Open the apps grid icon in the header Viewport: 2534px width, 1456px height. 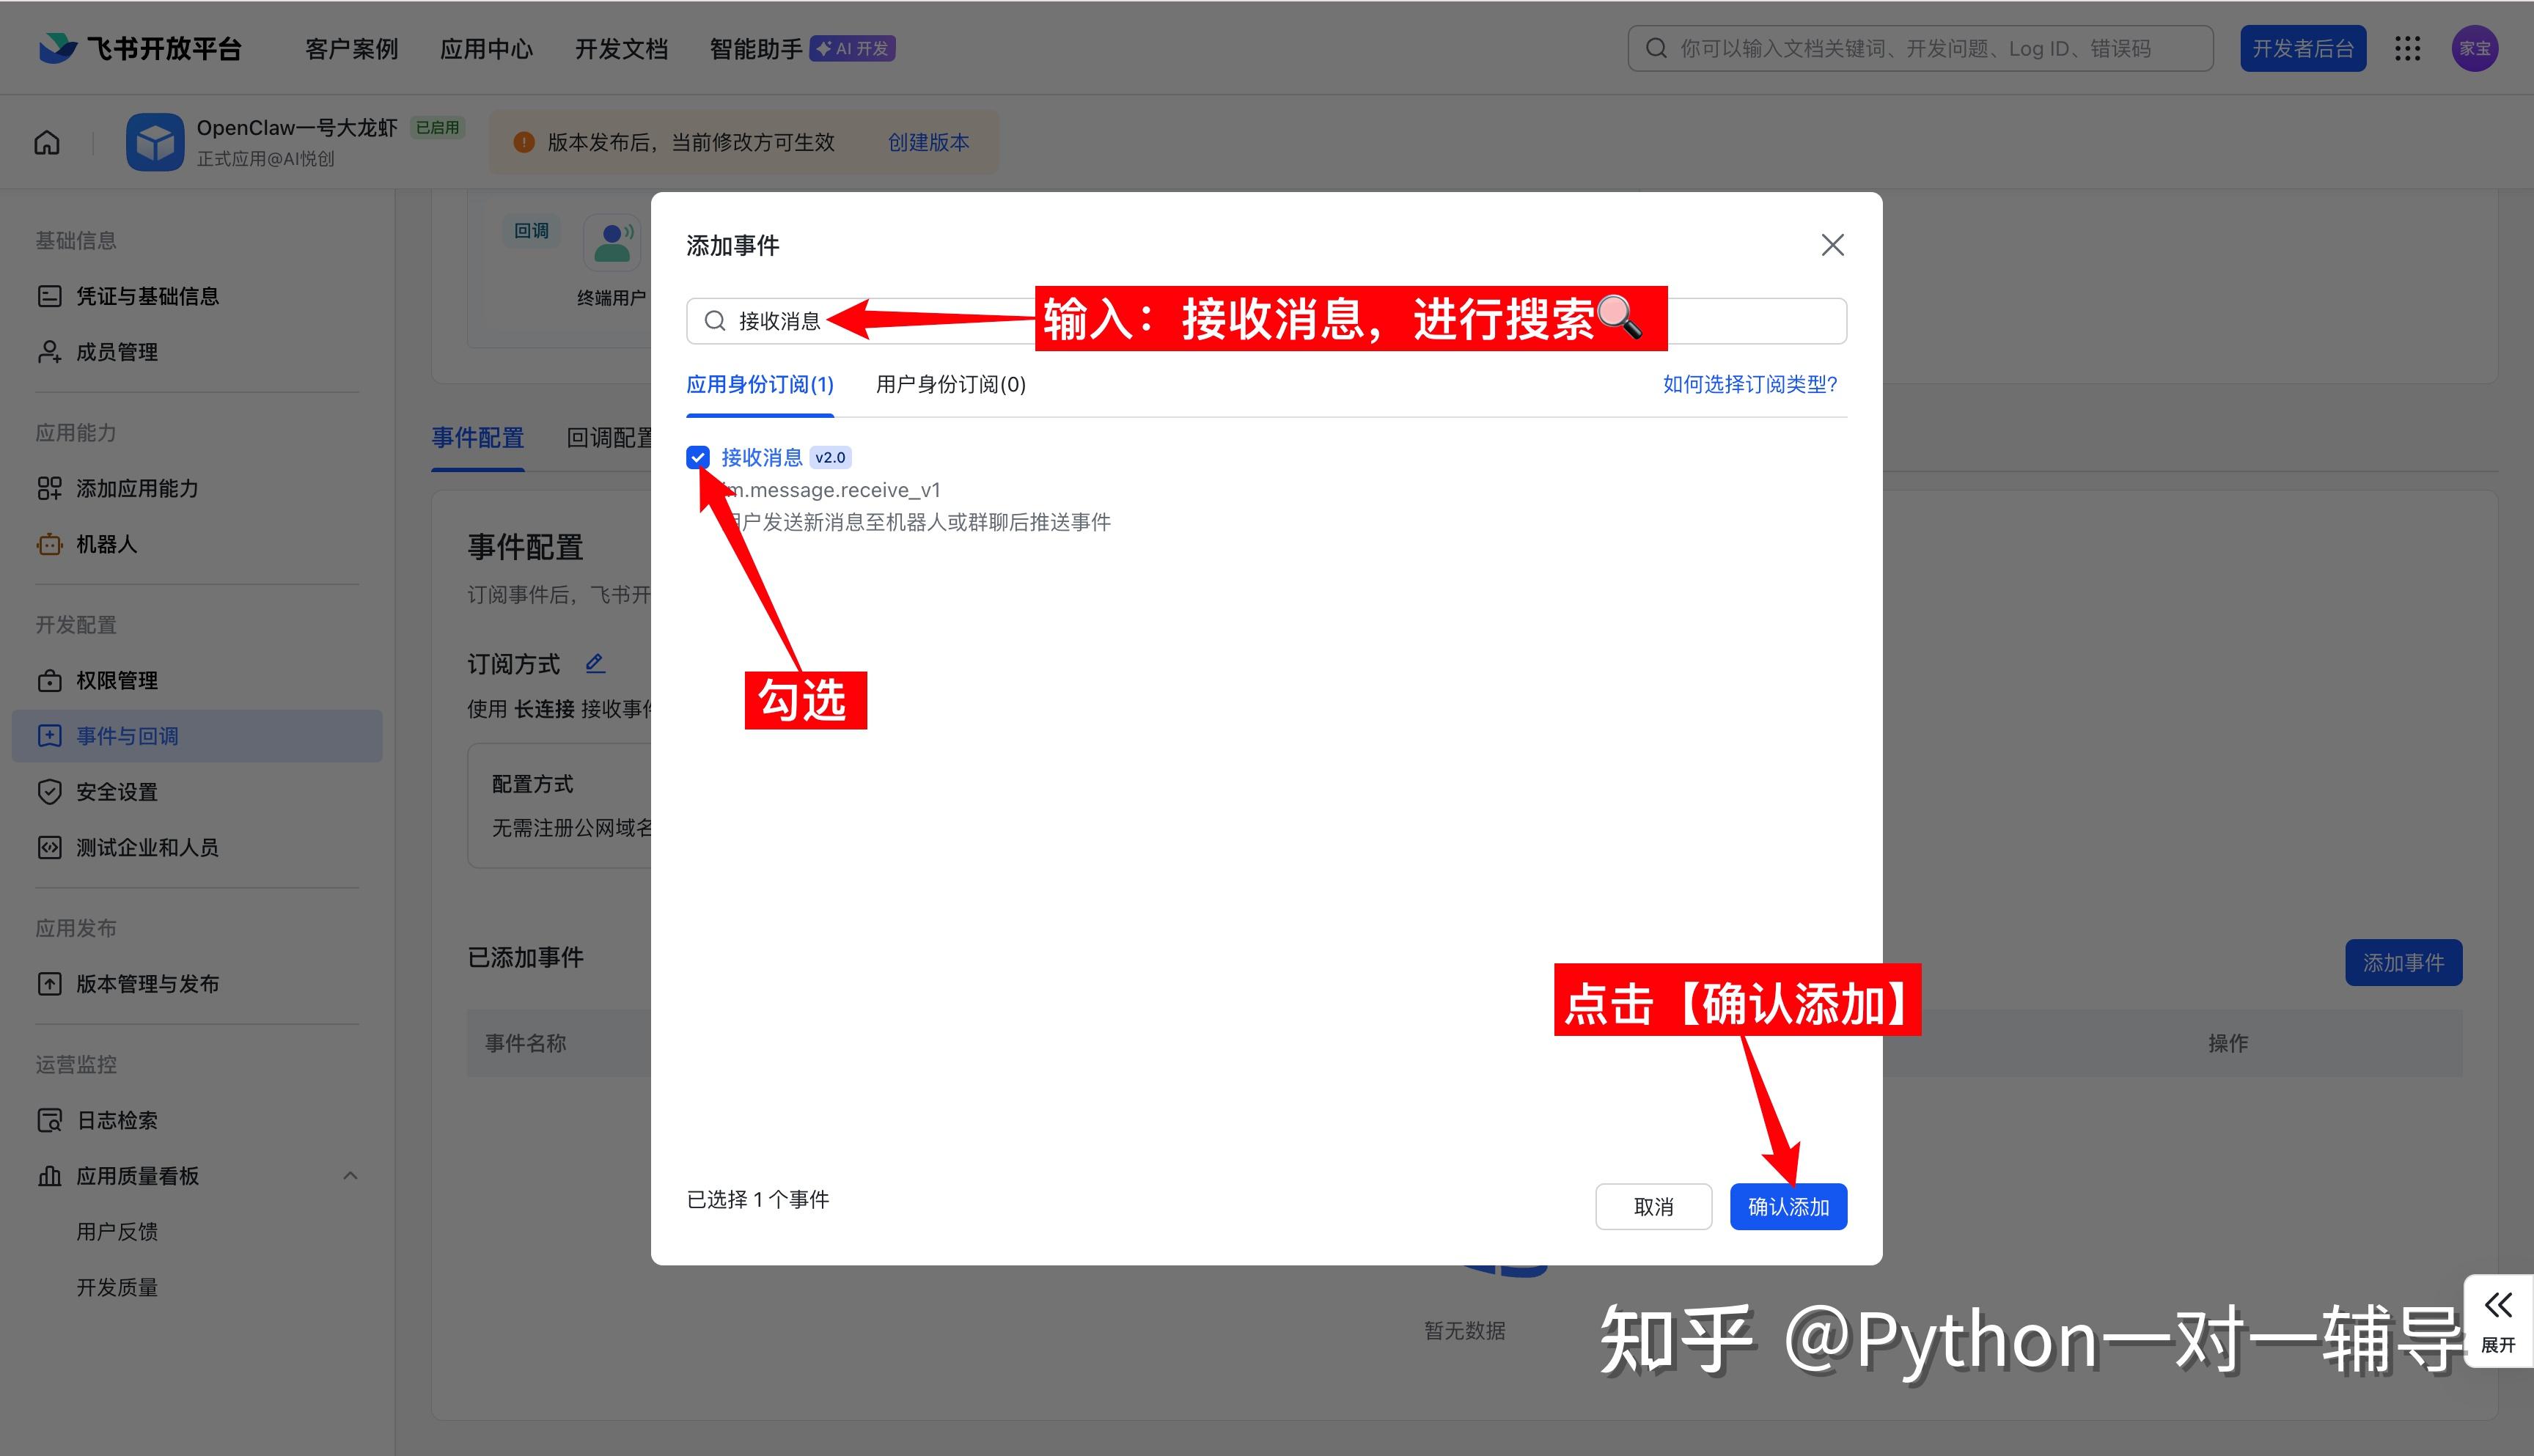pos(2407,49)
